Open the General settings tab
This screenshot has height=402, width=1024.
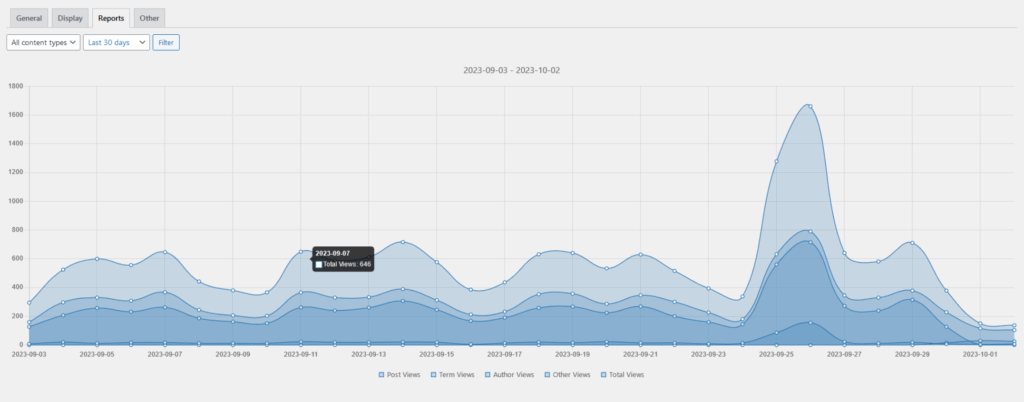point(29,18)
